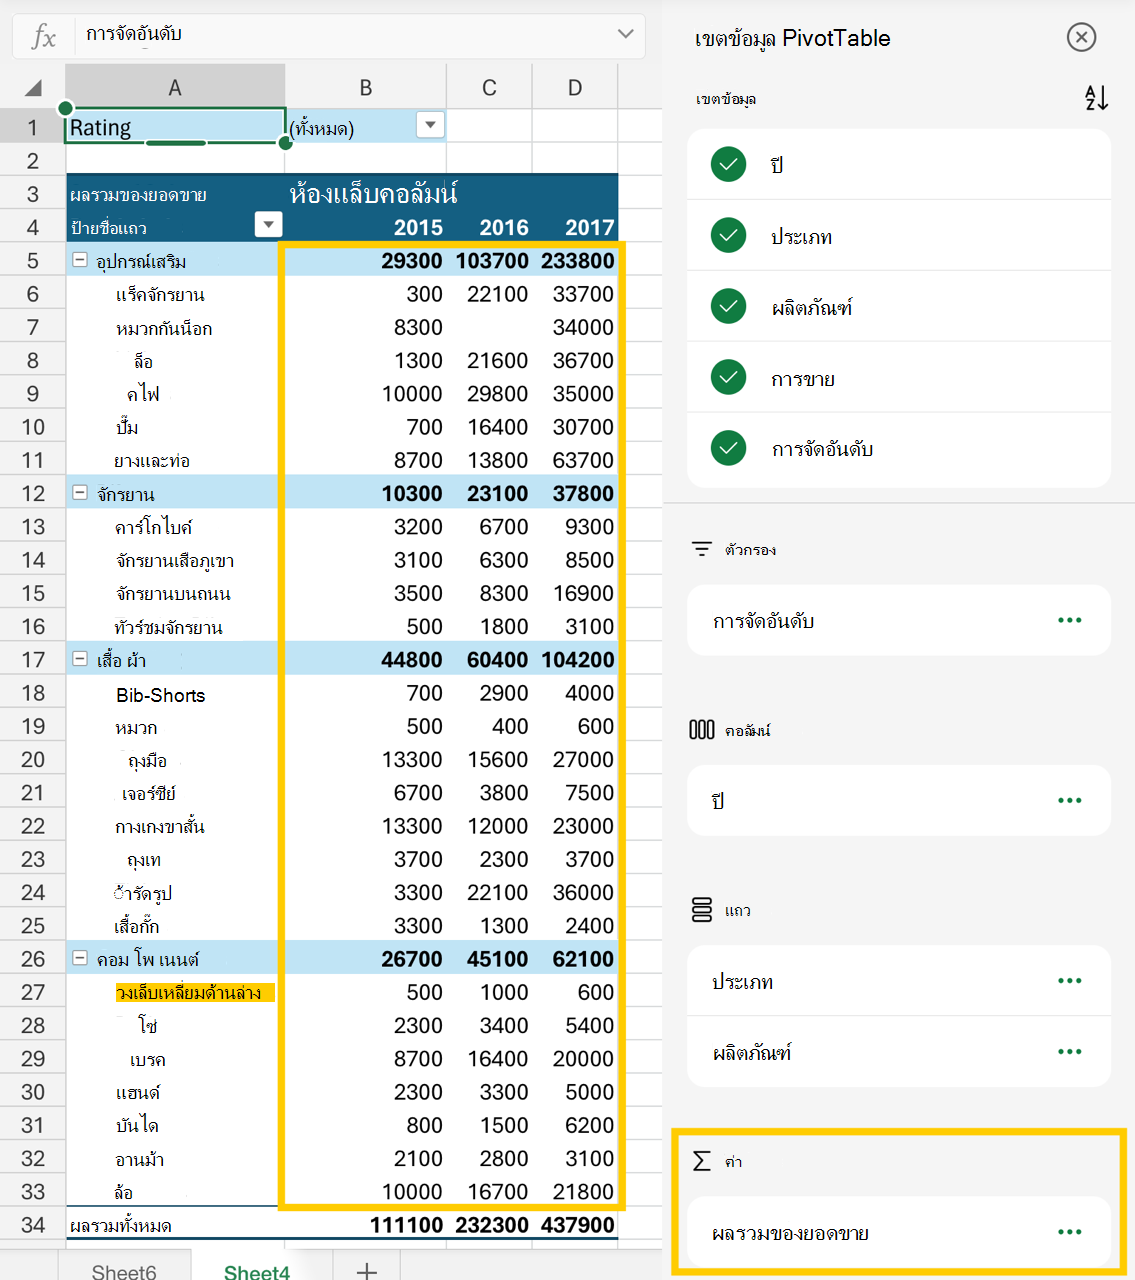Uncheck the ผลิตภัณฑ์ field checkbox

[x=728, y=306]
